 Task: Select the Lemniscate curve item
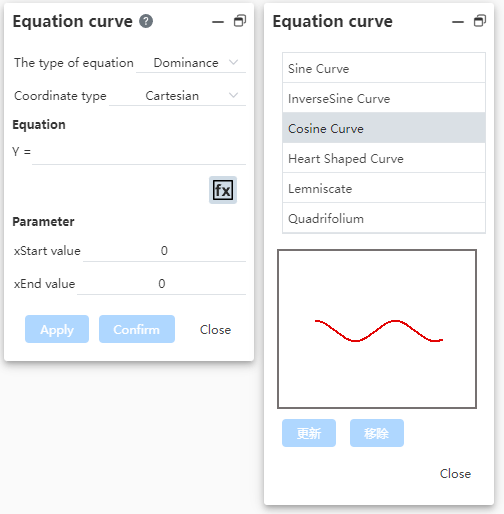[384, 188]
